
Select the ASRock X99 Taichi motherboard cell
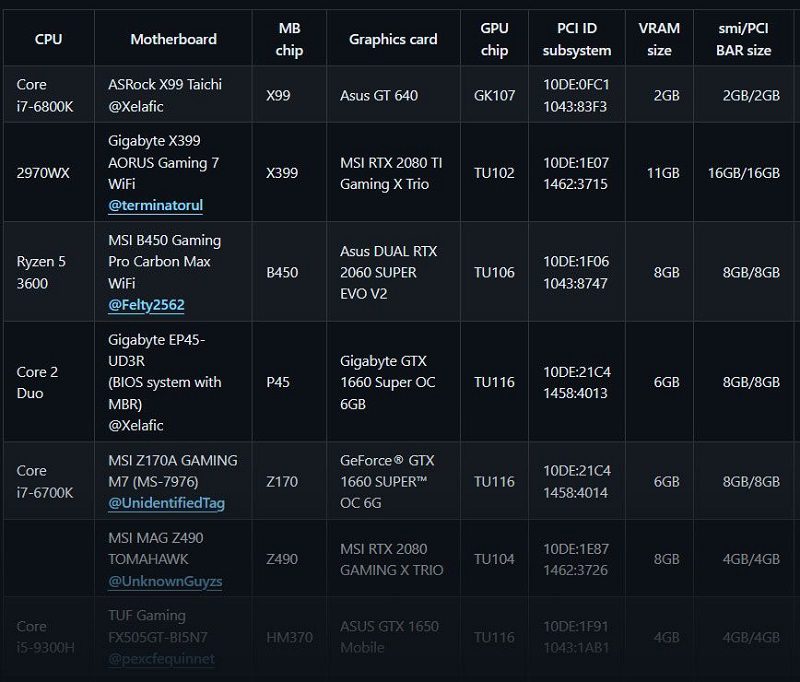[x=173, y=95]
